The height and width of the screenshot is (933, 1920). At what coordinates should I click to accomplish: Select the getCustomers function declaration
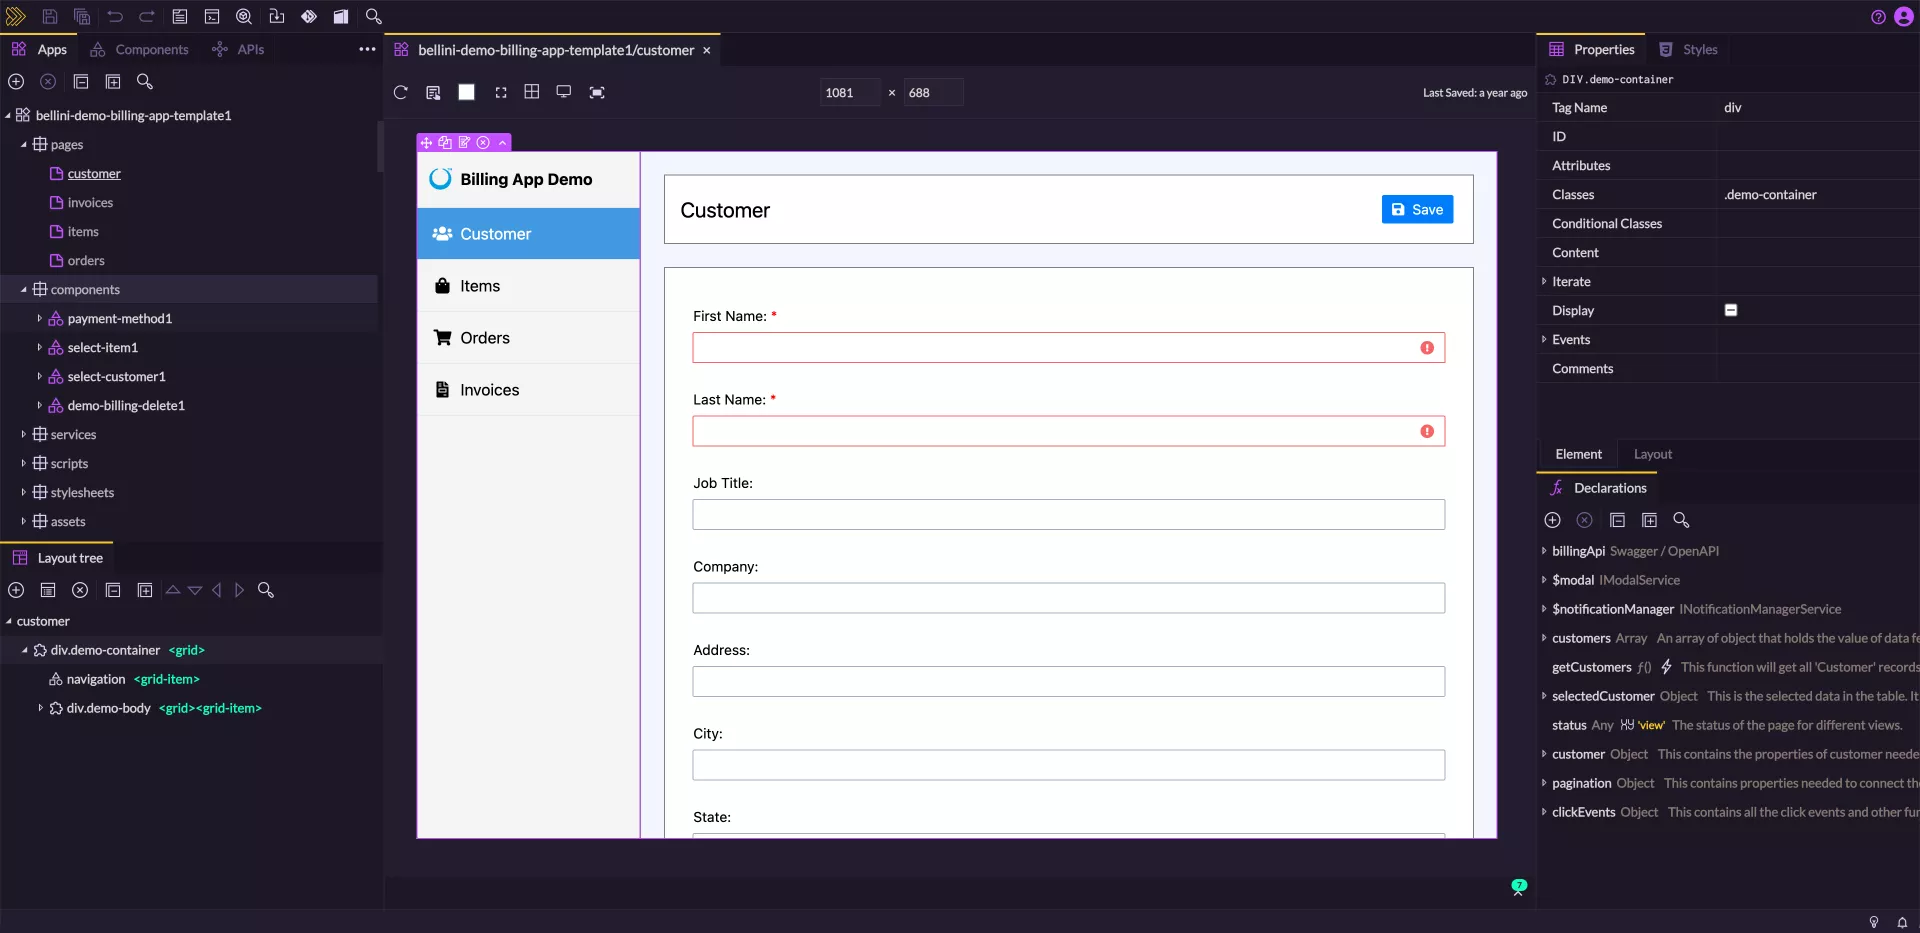(1591, 667)
